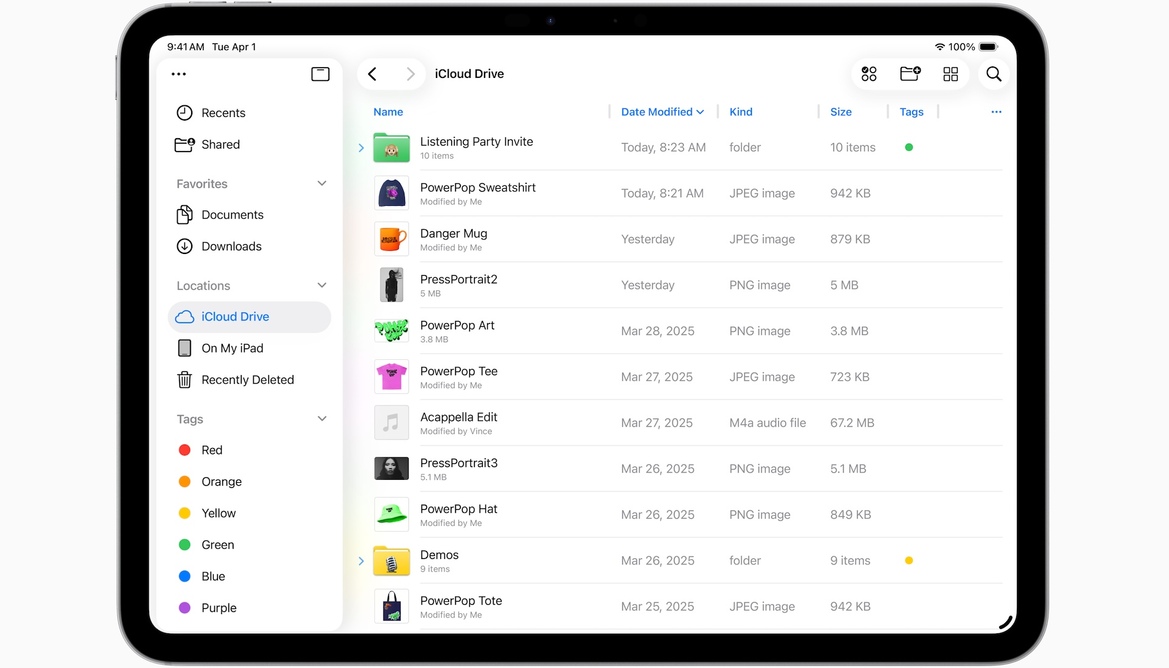Click the Wi-Fi indicator in status bar
1169x668 pixels.
(940, 46)
